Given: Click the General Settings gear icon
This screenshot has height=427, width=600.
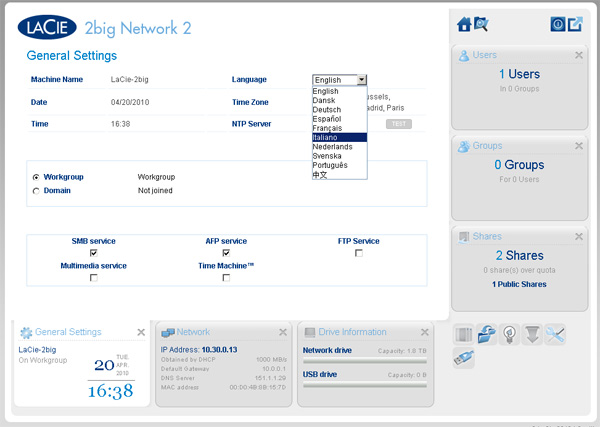Looking at the screenshot, I should 26,332.
